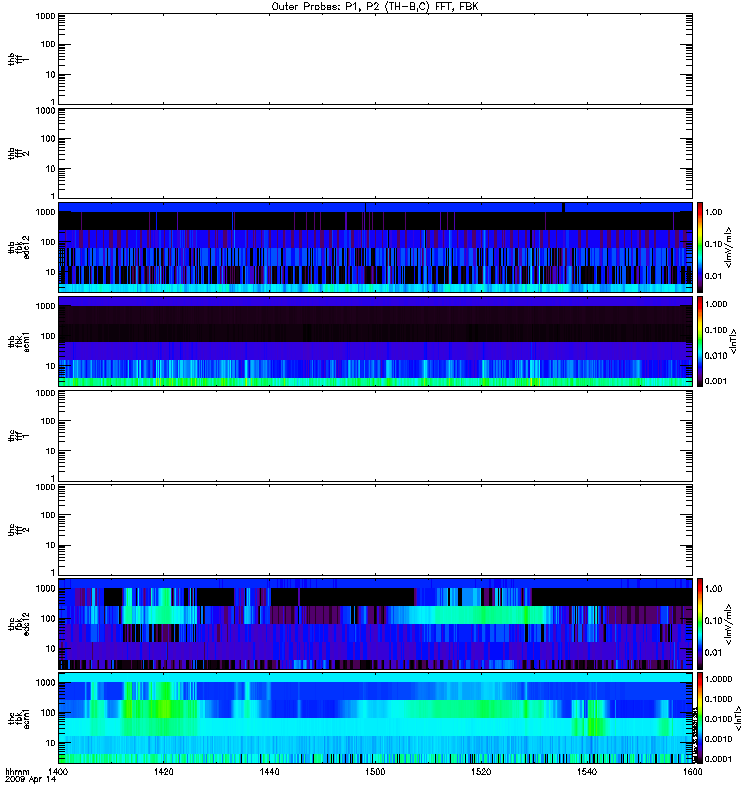Screen dimensions: 750x800
Task: Click the 1500 time axis label
Action: tap(375, 771)
